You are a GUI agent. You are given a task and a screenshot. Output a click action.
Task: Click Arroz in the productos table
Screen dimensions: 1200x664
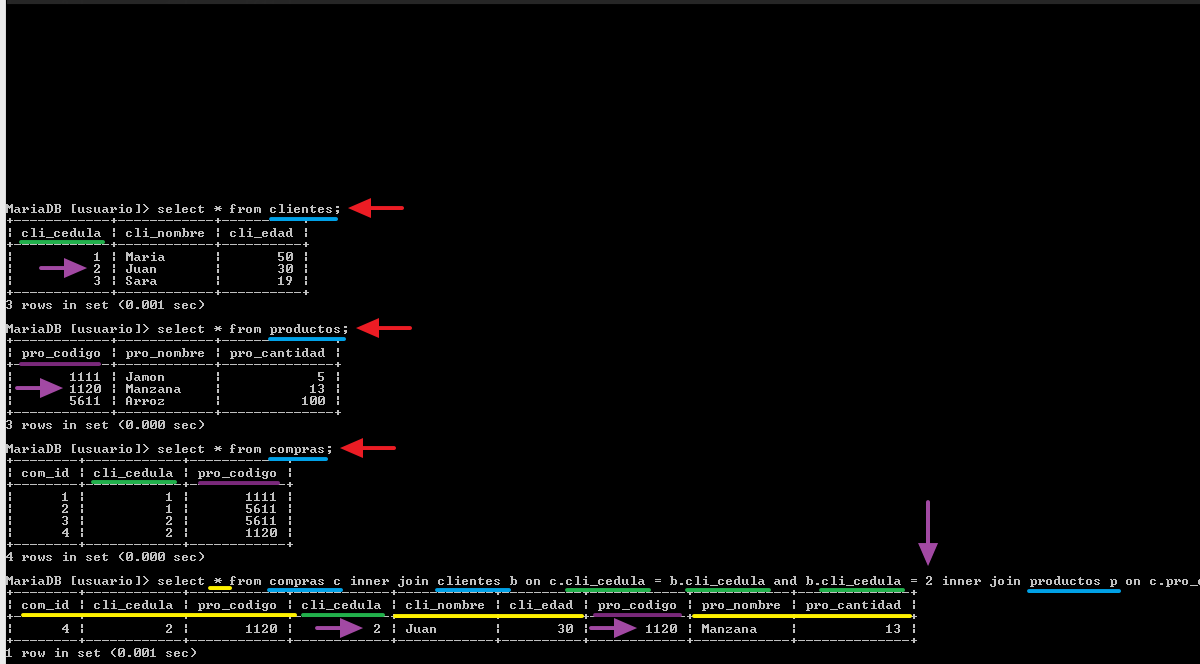(x=145, y=401)
